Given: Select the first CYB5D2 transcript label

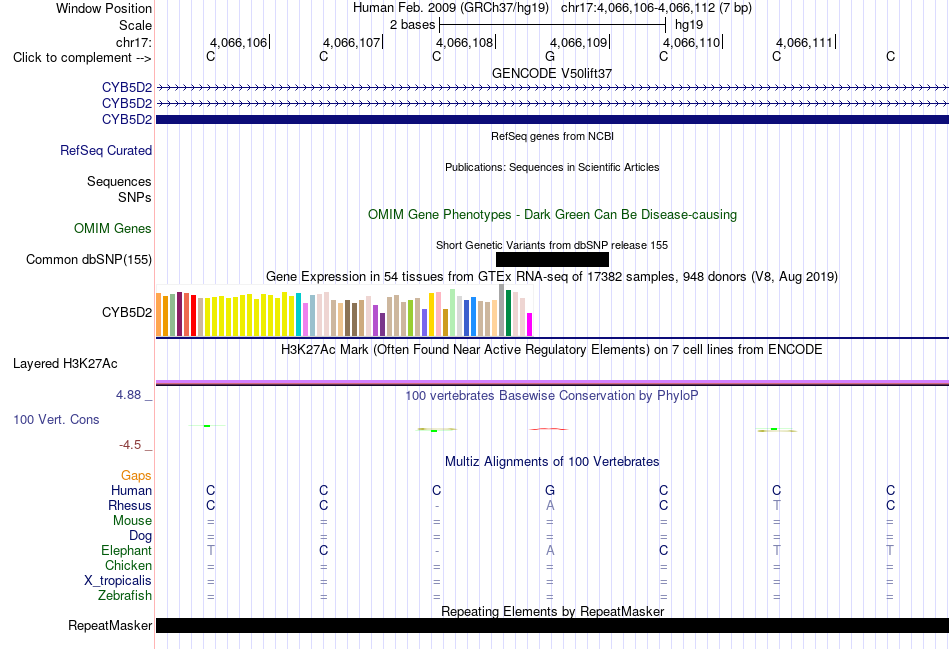Looking at the screenshot, I should pos(127,87).
